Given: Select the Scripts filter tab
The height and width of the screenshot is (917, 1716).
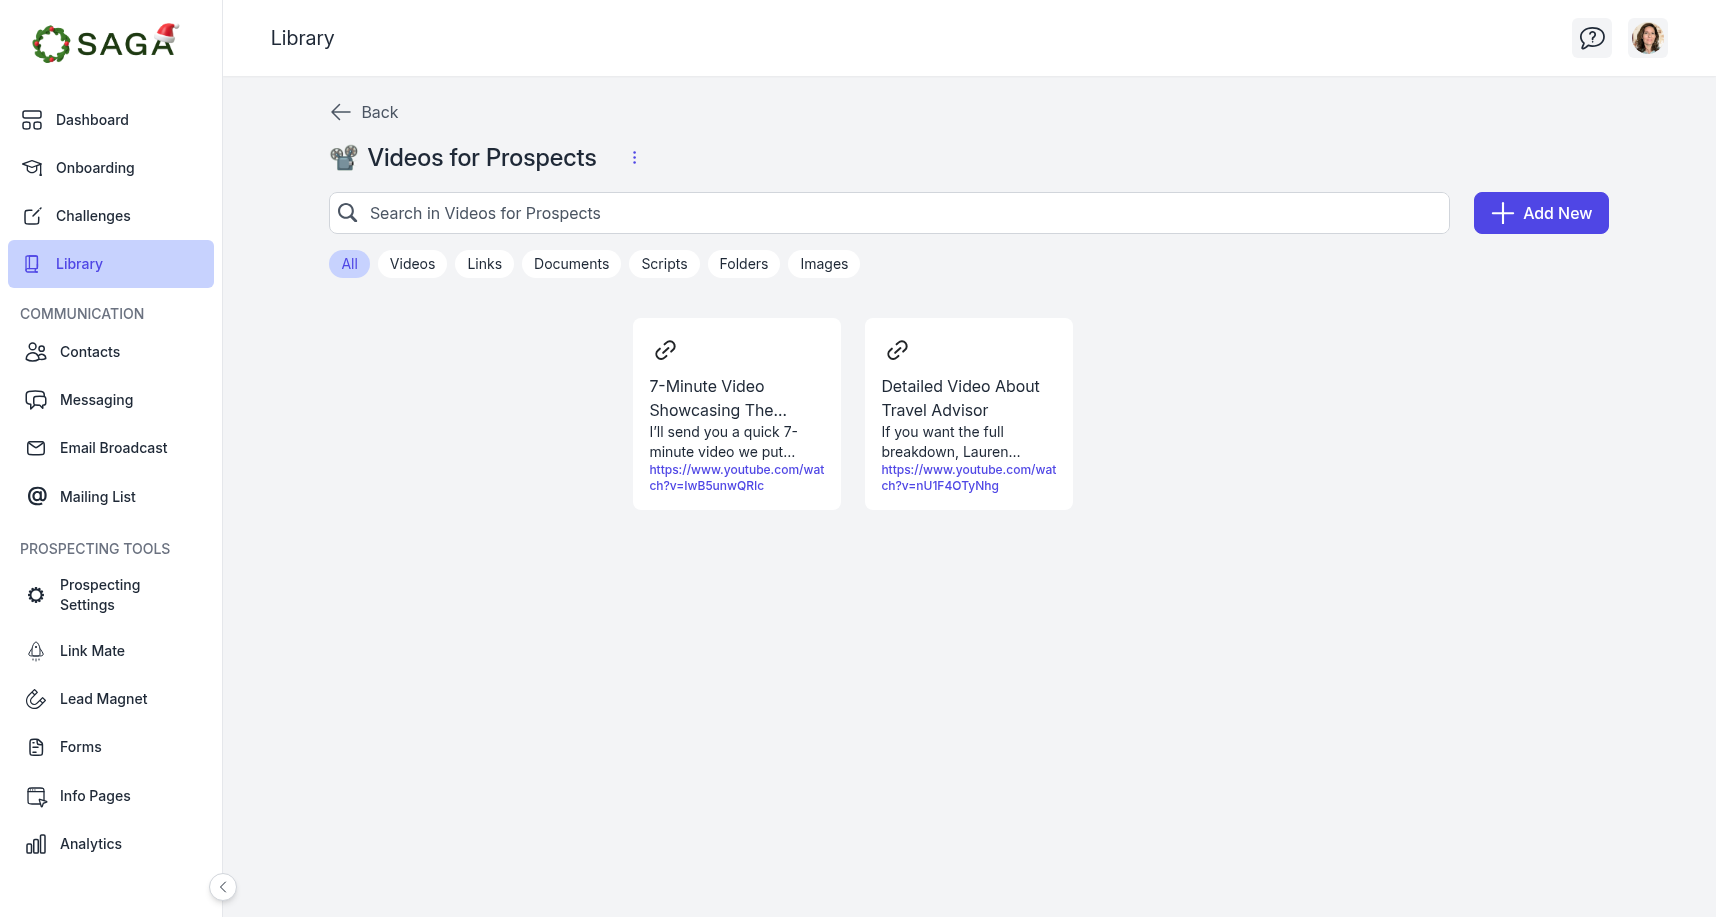Looking at the screenshot, I should [664, 264].
